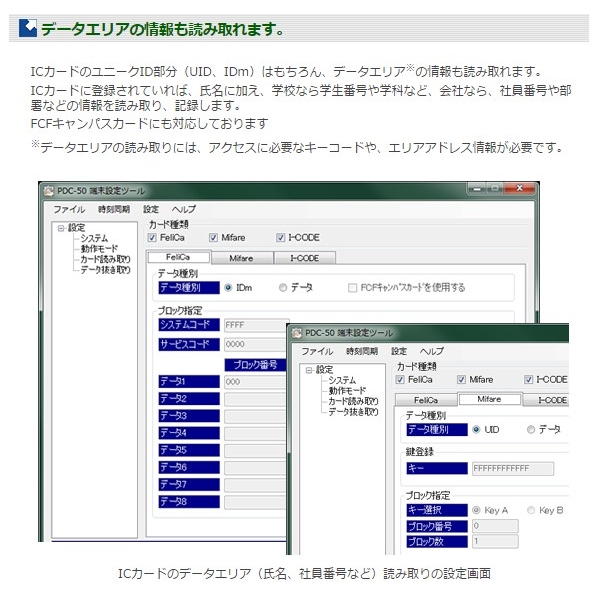Click the システムコード field showing FFFF
Image resolution: width=595 pixels, height=595 pixels.
[x=257, y=325]
